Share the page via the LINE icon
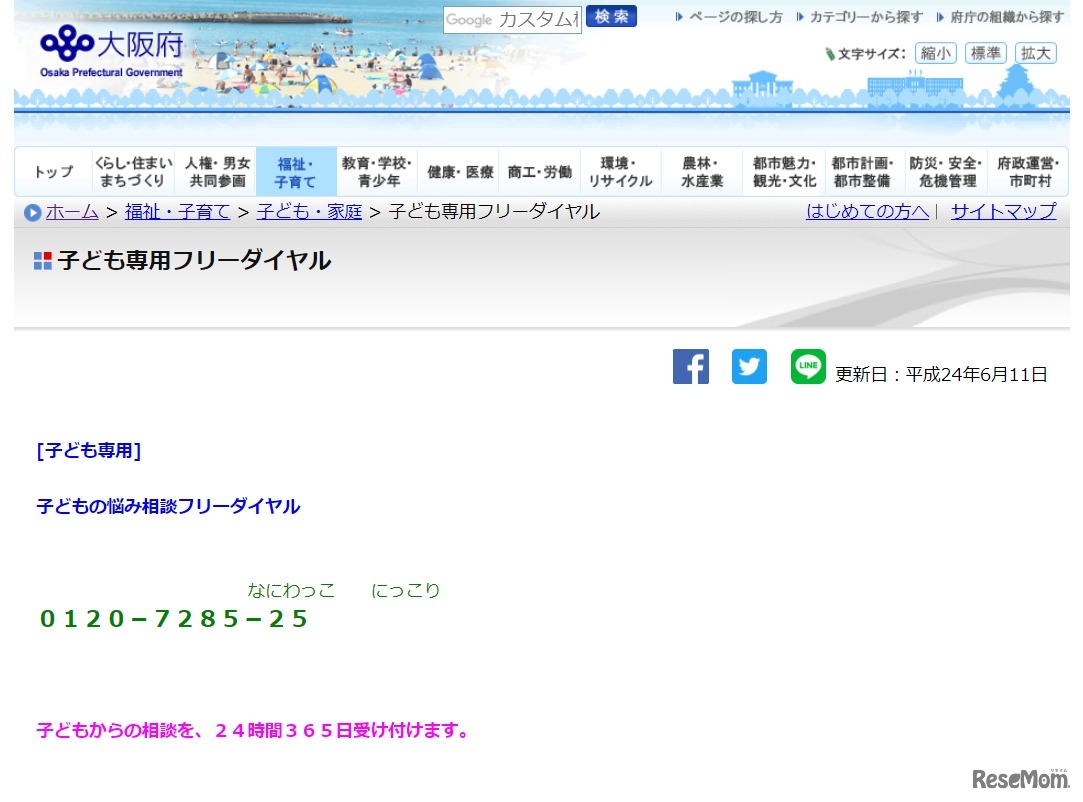1083x802 pixels. tap(808, 367)
